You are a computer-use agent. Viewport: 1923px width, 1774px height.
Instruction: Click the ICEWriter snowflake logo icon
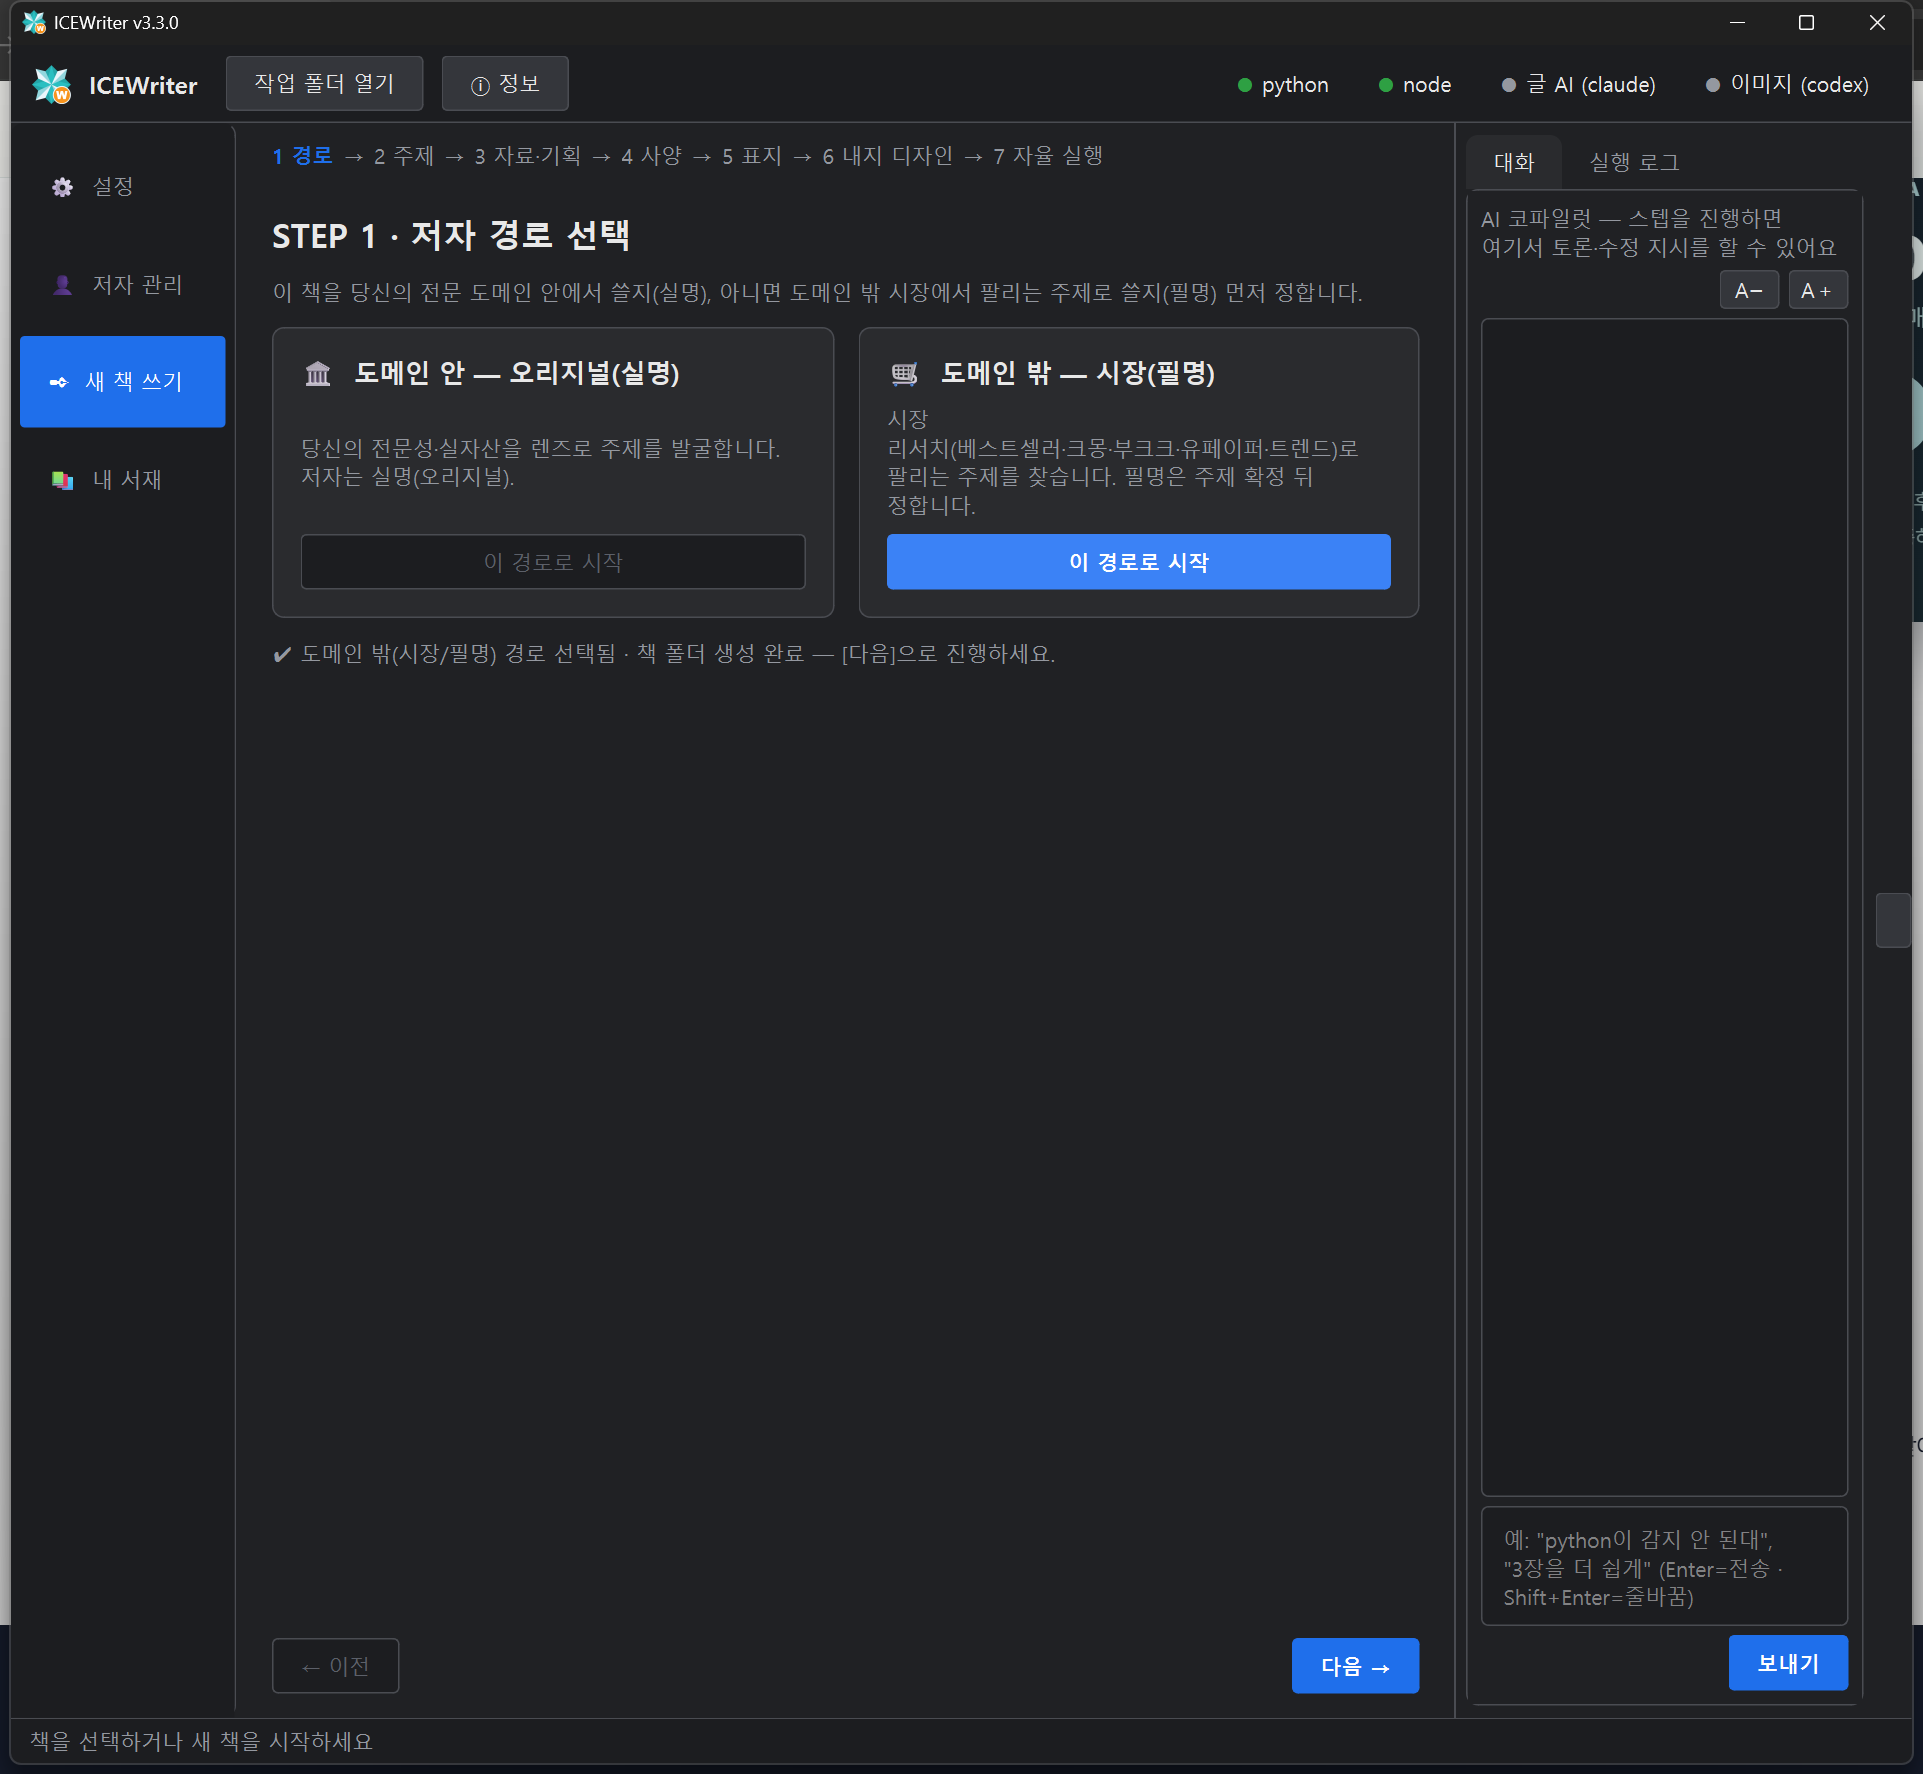pos(52,85)
